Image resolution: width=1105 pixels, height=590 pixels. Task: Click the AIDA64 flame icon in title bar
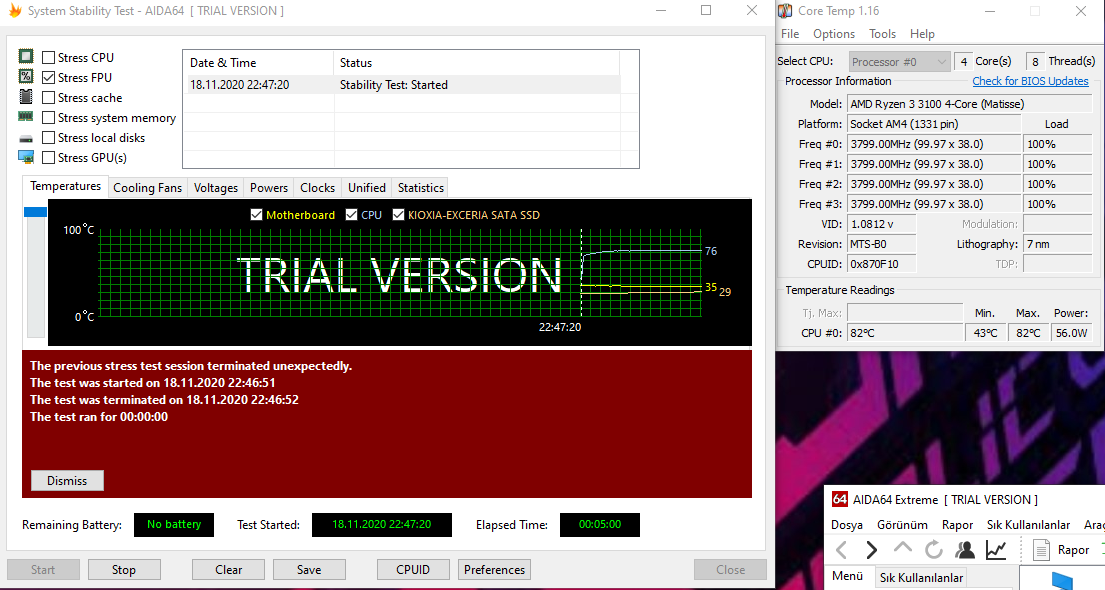[x=14, y=11]
